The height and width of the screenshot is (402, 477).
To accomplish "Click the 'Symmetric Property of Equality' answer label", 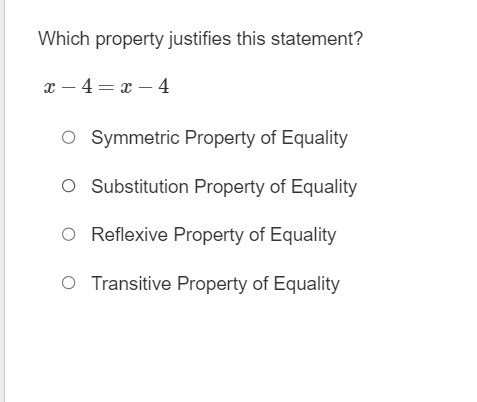I will [x=219, y=138].
